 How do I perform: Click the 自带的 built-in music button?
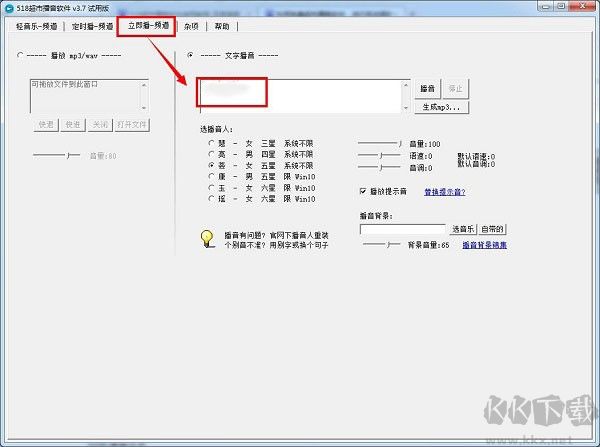pos(492,229)
